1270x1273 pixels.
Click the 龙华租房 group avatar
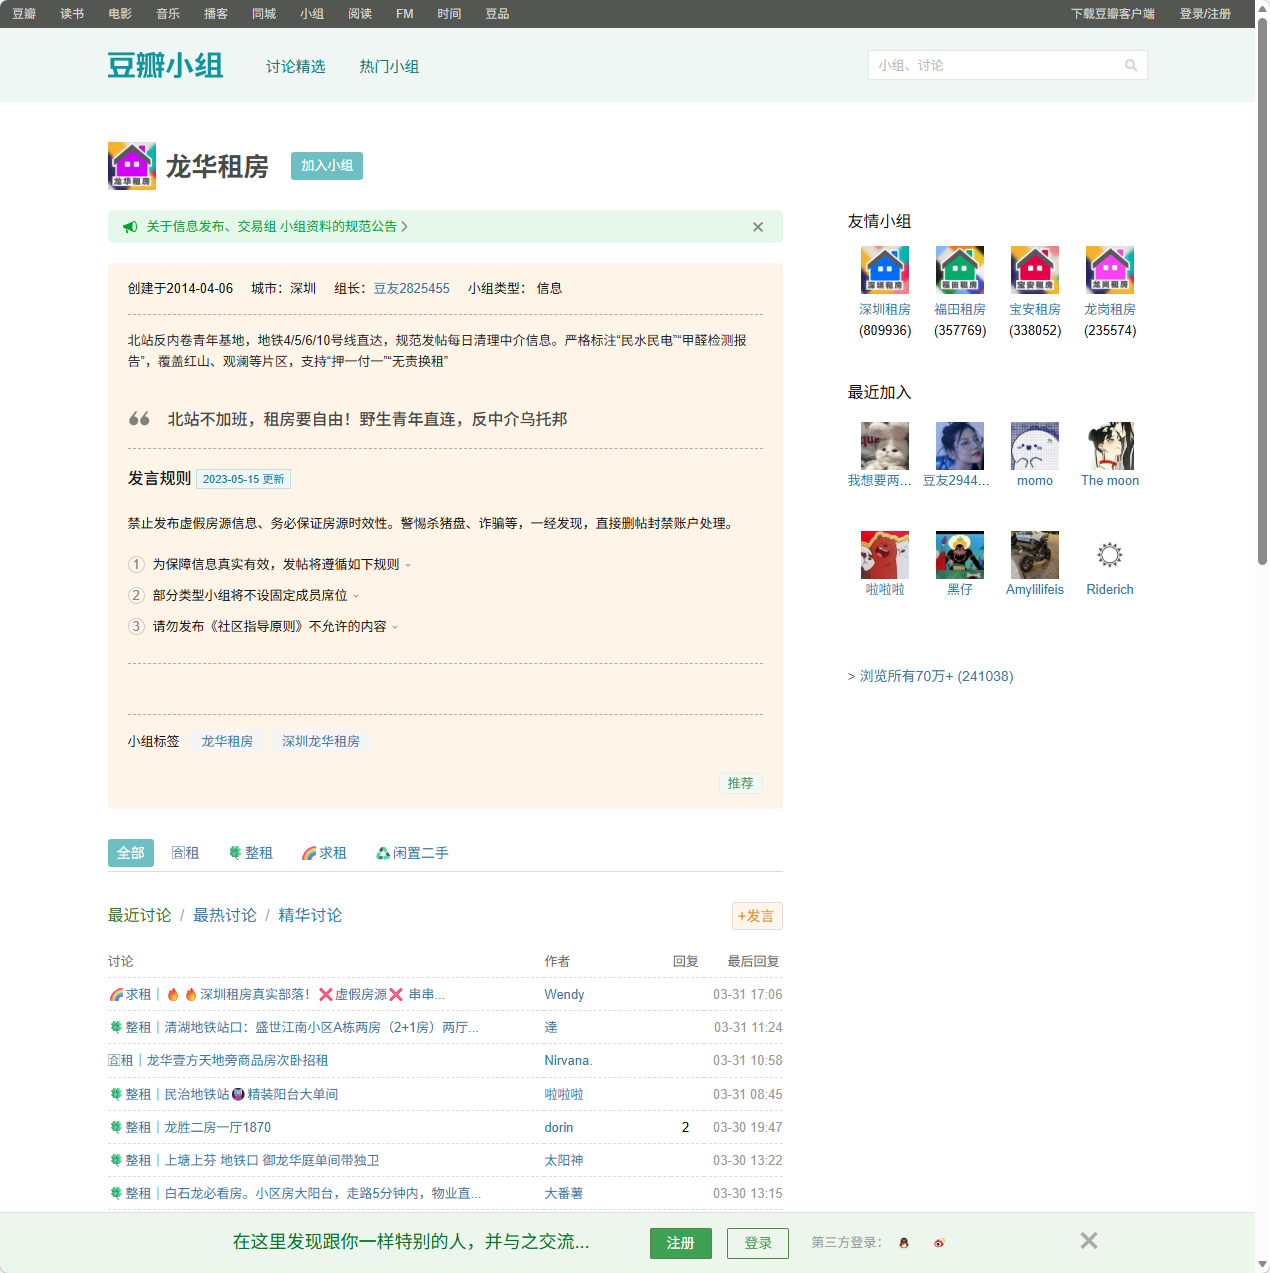[x=131, y=166]
